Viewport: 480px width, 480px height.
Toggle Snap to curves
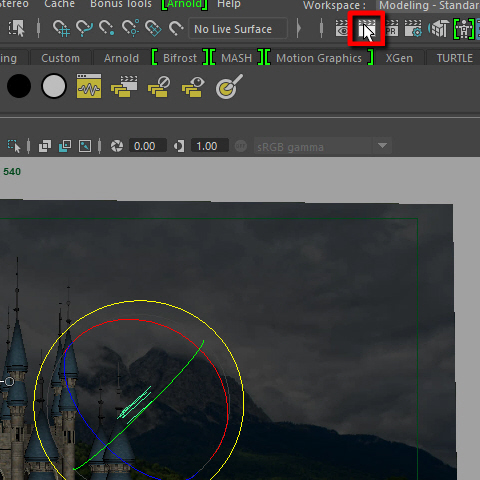(x=84, y=28)
